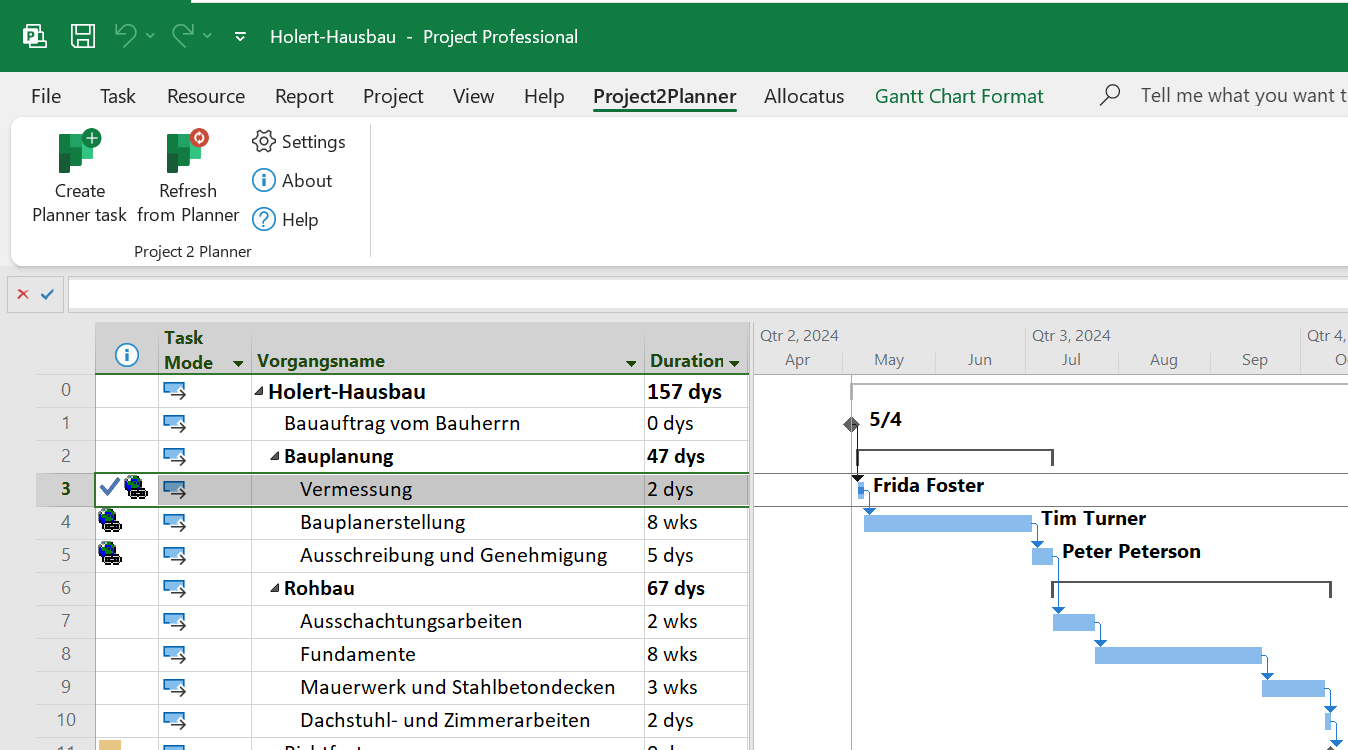Click the Bauplanerstellung Gantt bar
The image size is (1348, 750).
click(x=947, y=524)
